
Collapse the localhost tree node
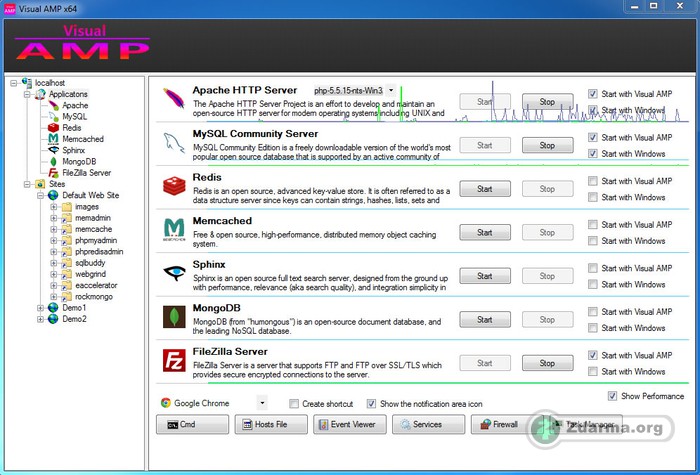click(x=13, y=83)
